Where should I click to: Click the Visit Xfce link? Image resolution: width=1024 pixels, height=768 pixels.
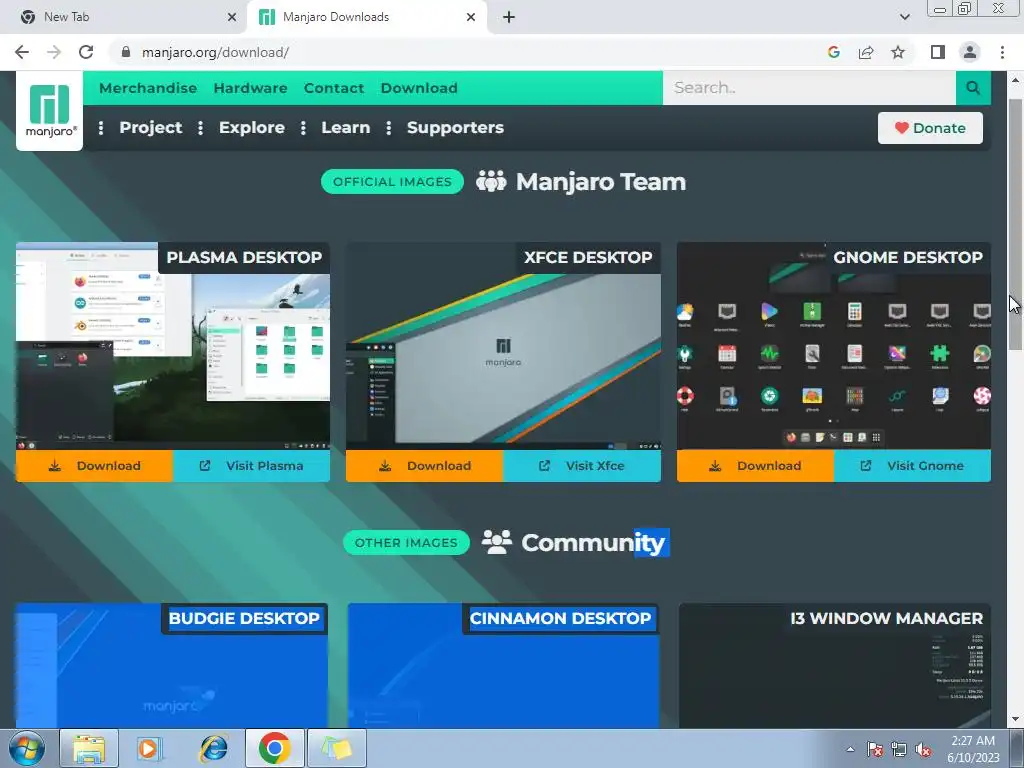[582, 466]
